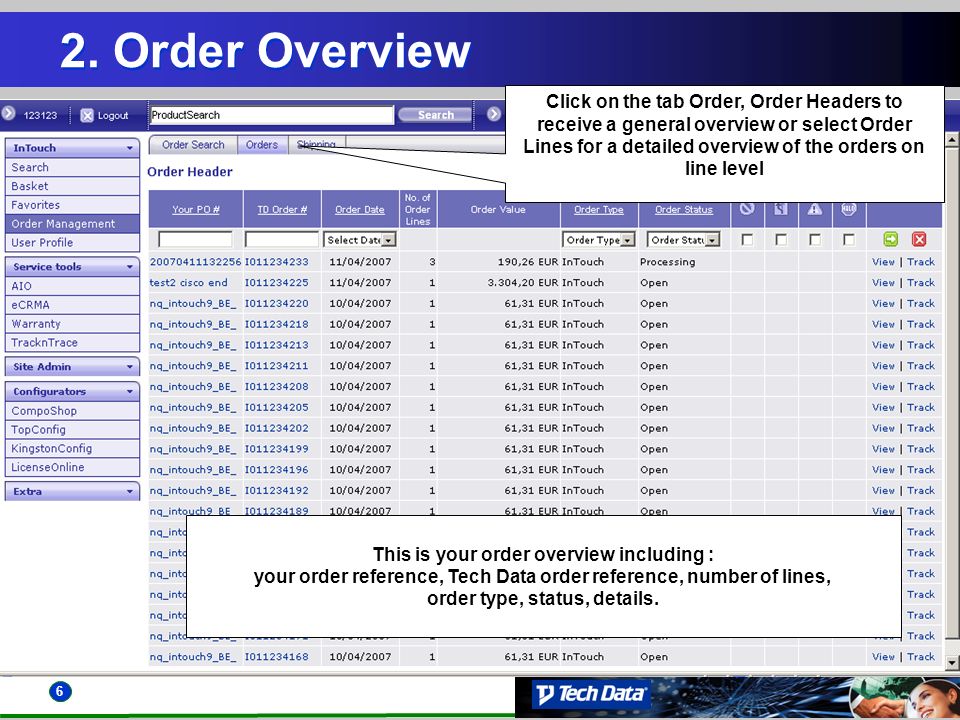Screen dimensions: 960x720
Task: Tick checkbox under the prohibited-circle icon
Action: [747, 239]
